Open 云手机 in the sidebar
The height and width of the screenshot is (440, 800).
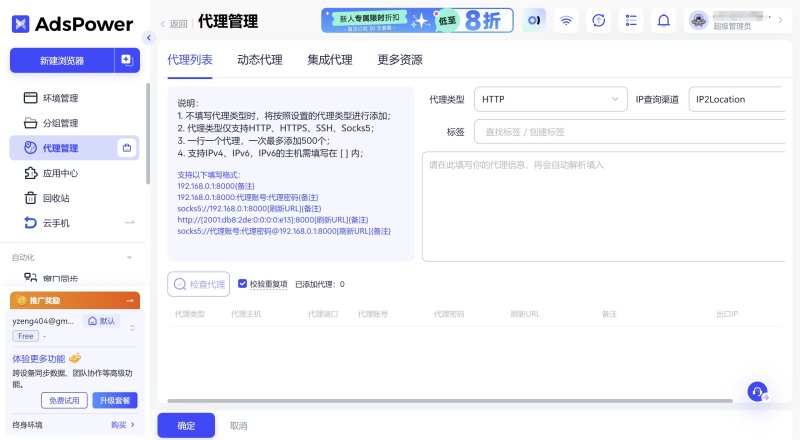(x=56, y=223)
